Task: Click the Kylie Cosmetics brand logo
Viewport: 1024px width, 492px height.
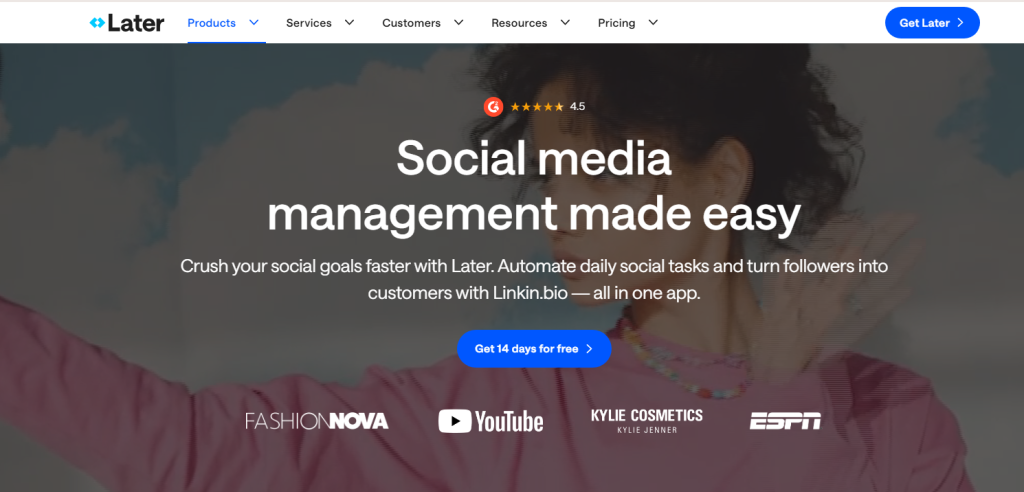Action: [x=647, y=420]
